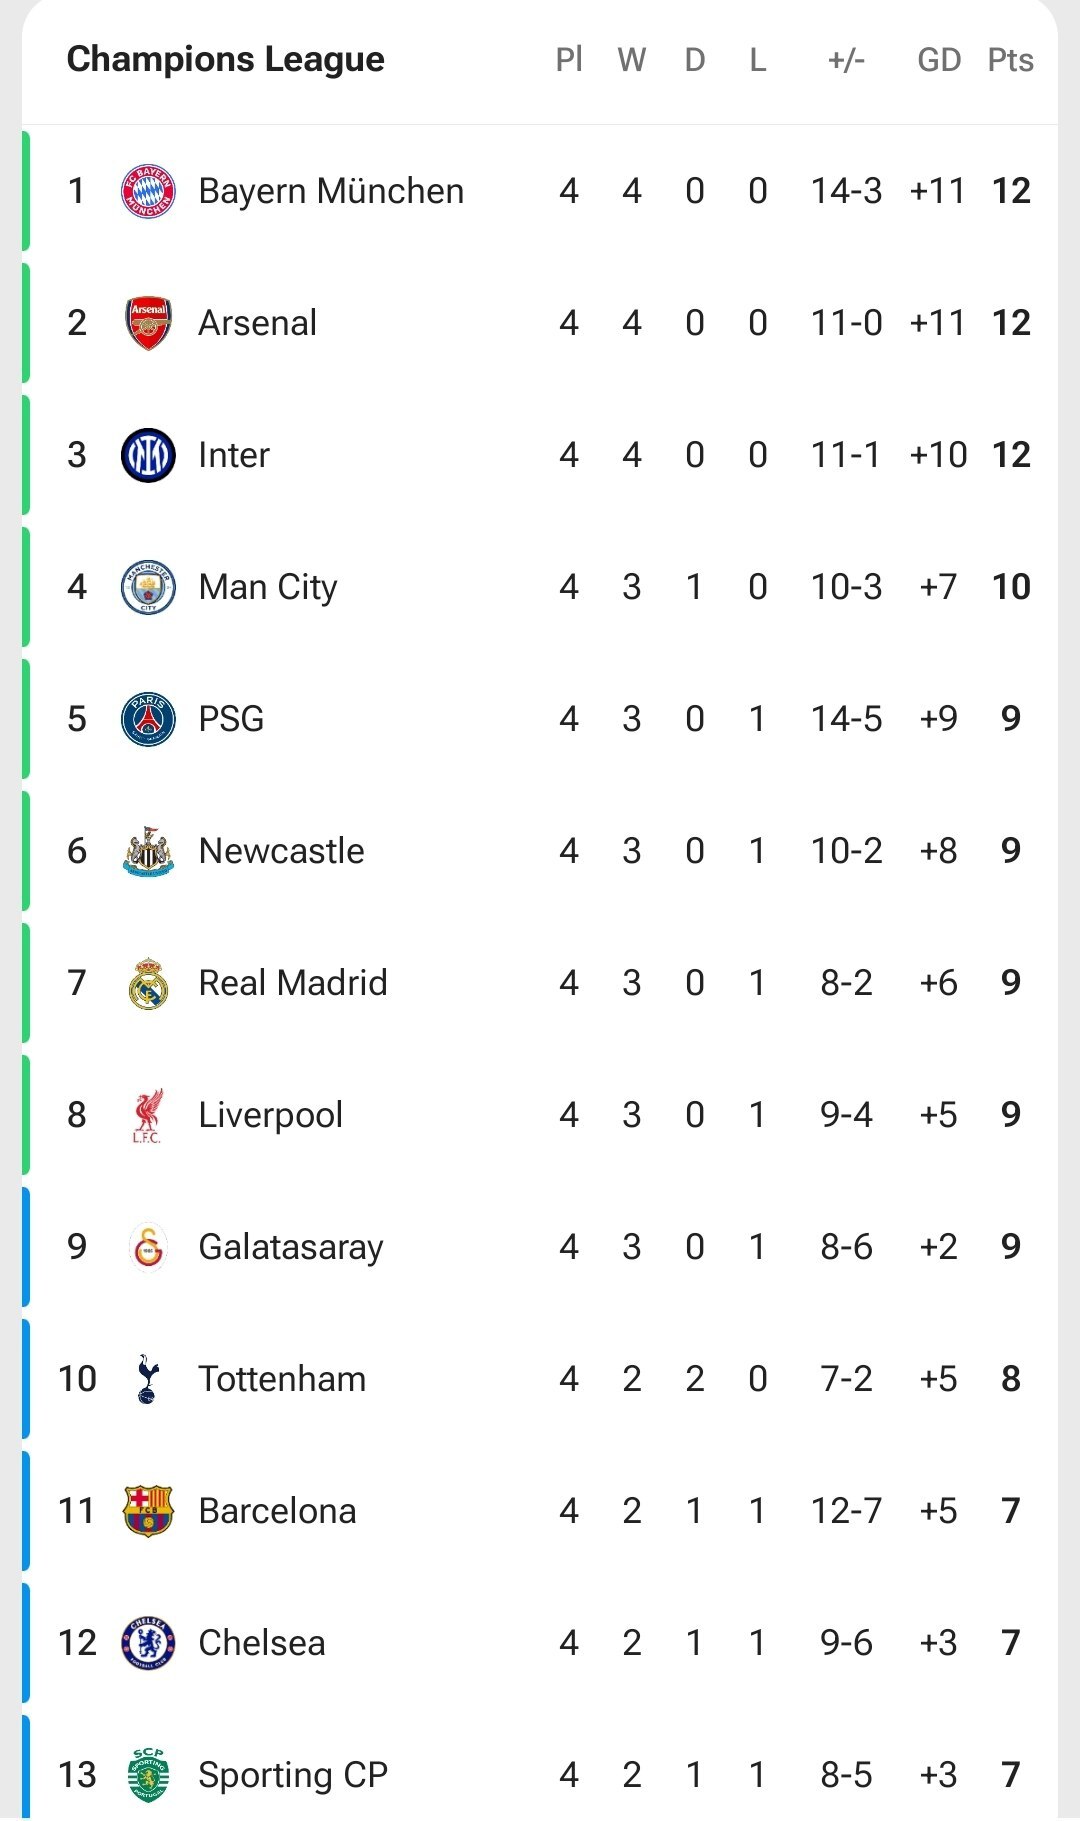Click the Pts column header
The width and height of the screenshot is (1080, 1821).
[1010, 60]
